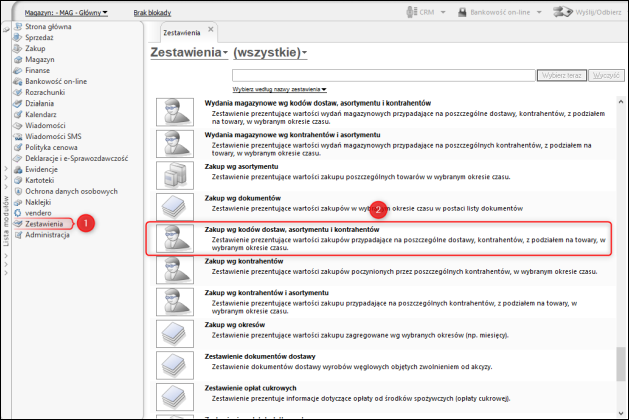The image size is (629, 420).
Task: Select Administracja in the module list
Action: point(47,235)
